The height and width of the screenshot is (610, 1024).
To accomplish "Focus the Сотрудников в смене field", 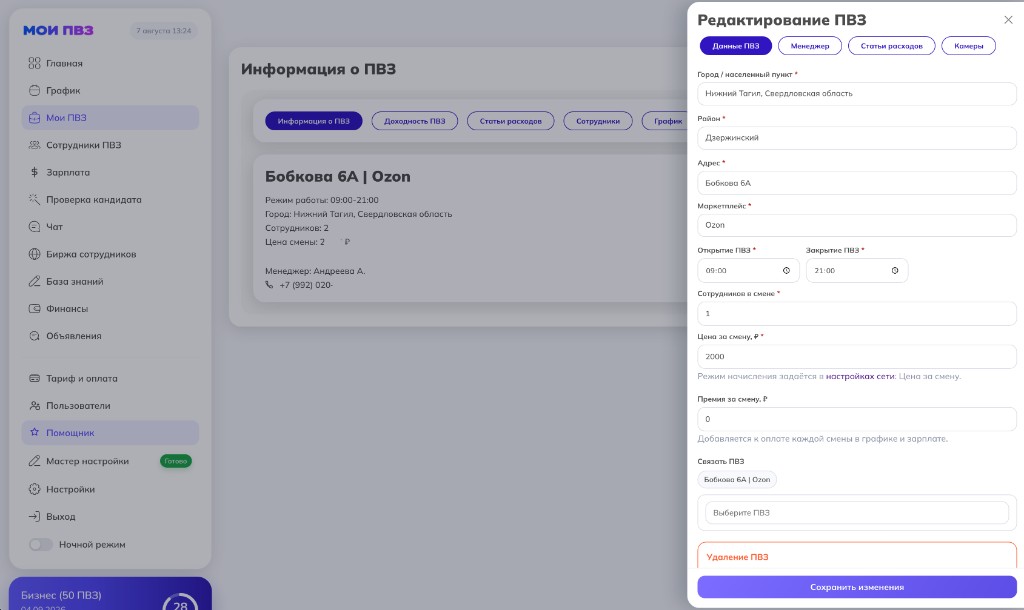I will [857, 313].
